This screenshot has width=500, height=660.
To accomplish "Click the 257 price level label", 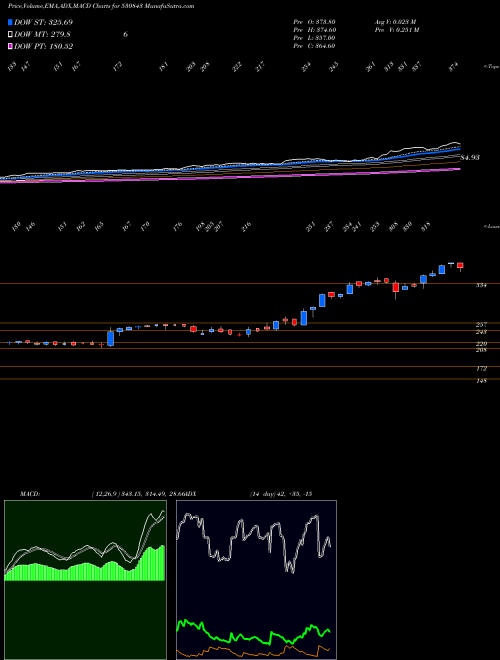I will pyautogui.click(x=481, y=325).
